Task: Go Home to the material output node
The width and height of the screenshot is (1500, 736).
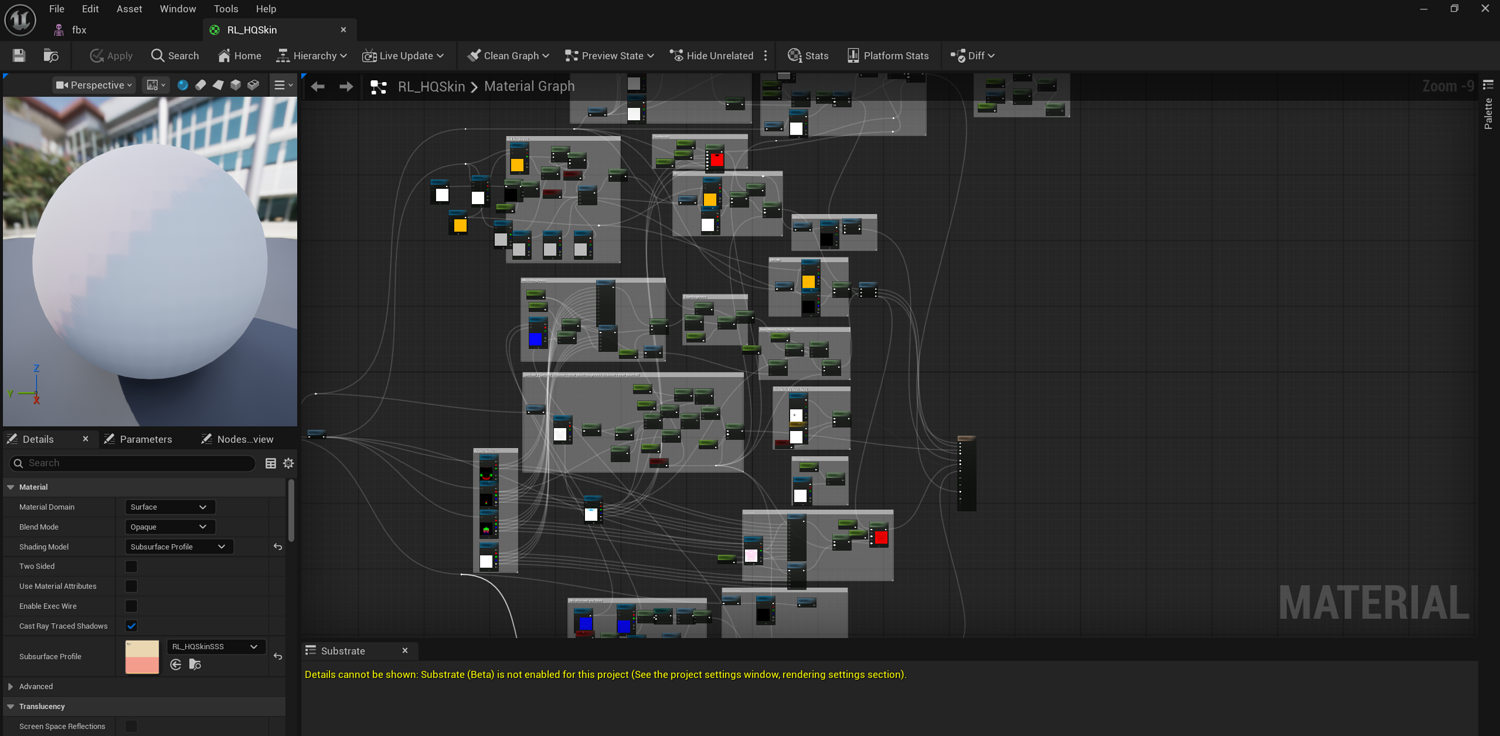Action: (240, 56)
